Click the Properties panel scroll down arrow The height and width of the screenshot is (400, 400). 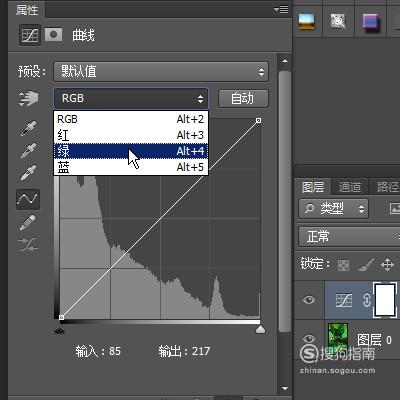tap(285, 388)
